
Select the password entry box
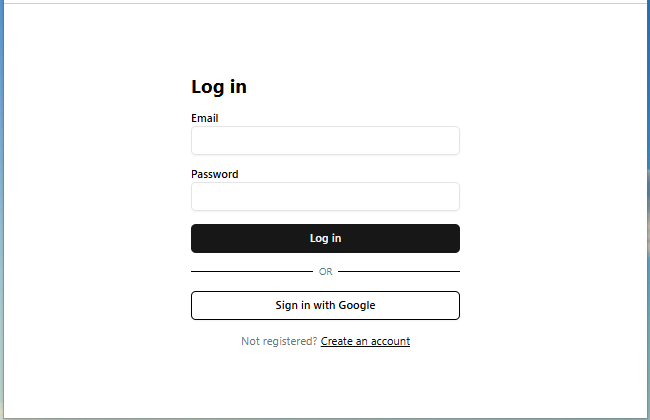(x=325, y=197)
